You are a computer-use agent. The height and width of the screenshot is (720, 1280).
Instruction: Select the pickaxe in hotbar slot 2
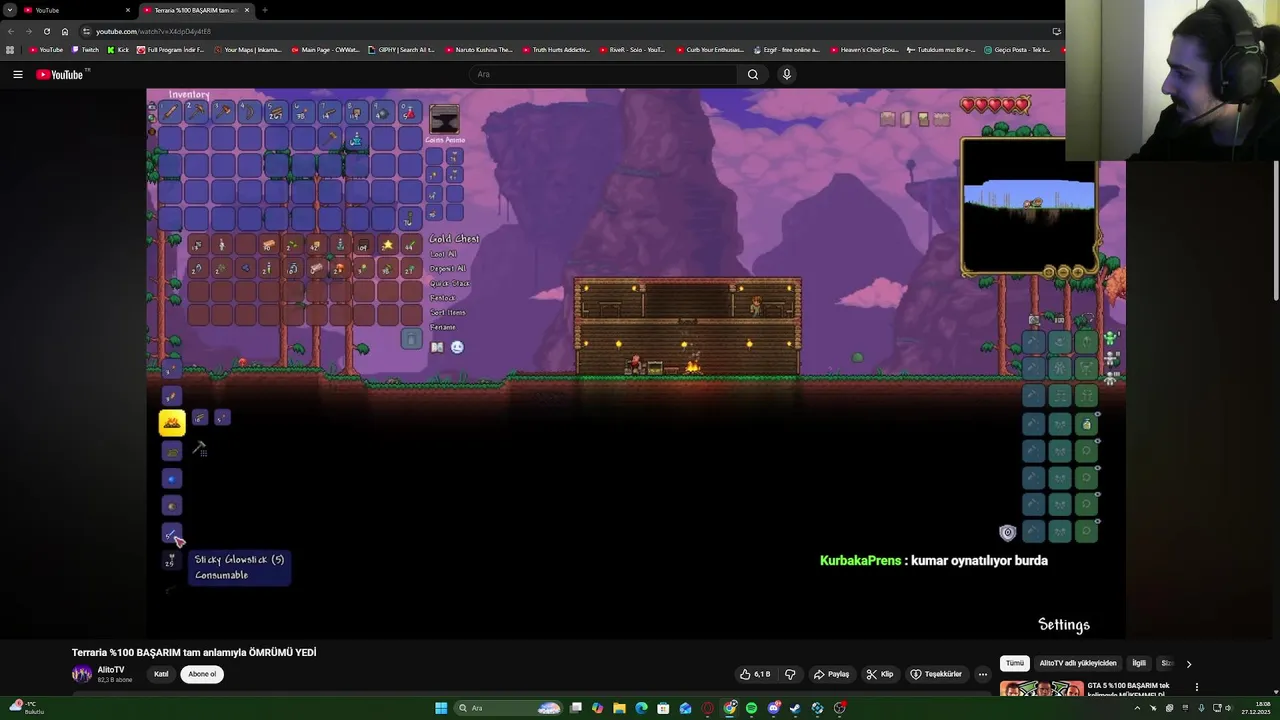click(197, 112)
